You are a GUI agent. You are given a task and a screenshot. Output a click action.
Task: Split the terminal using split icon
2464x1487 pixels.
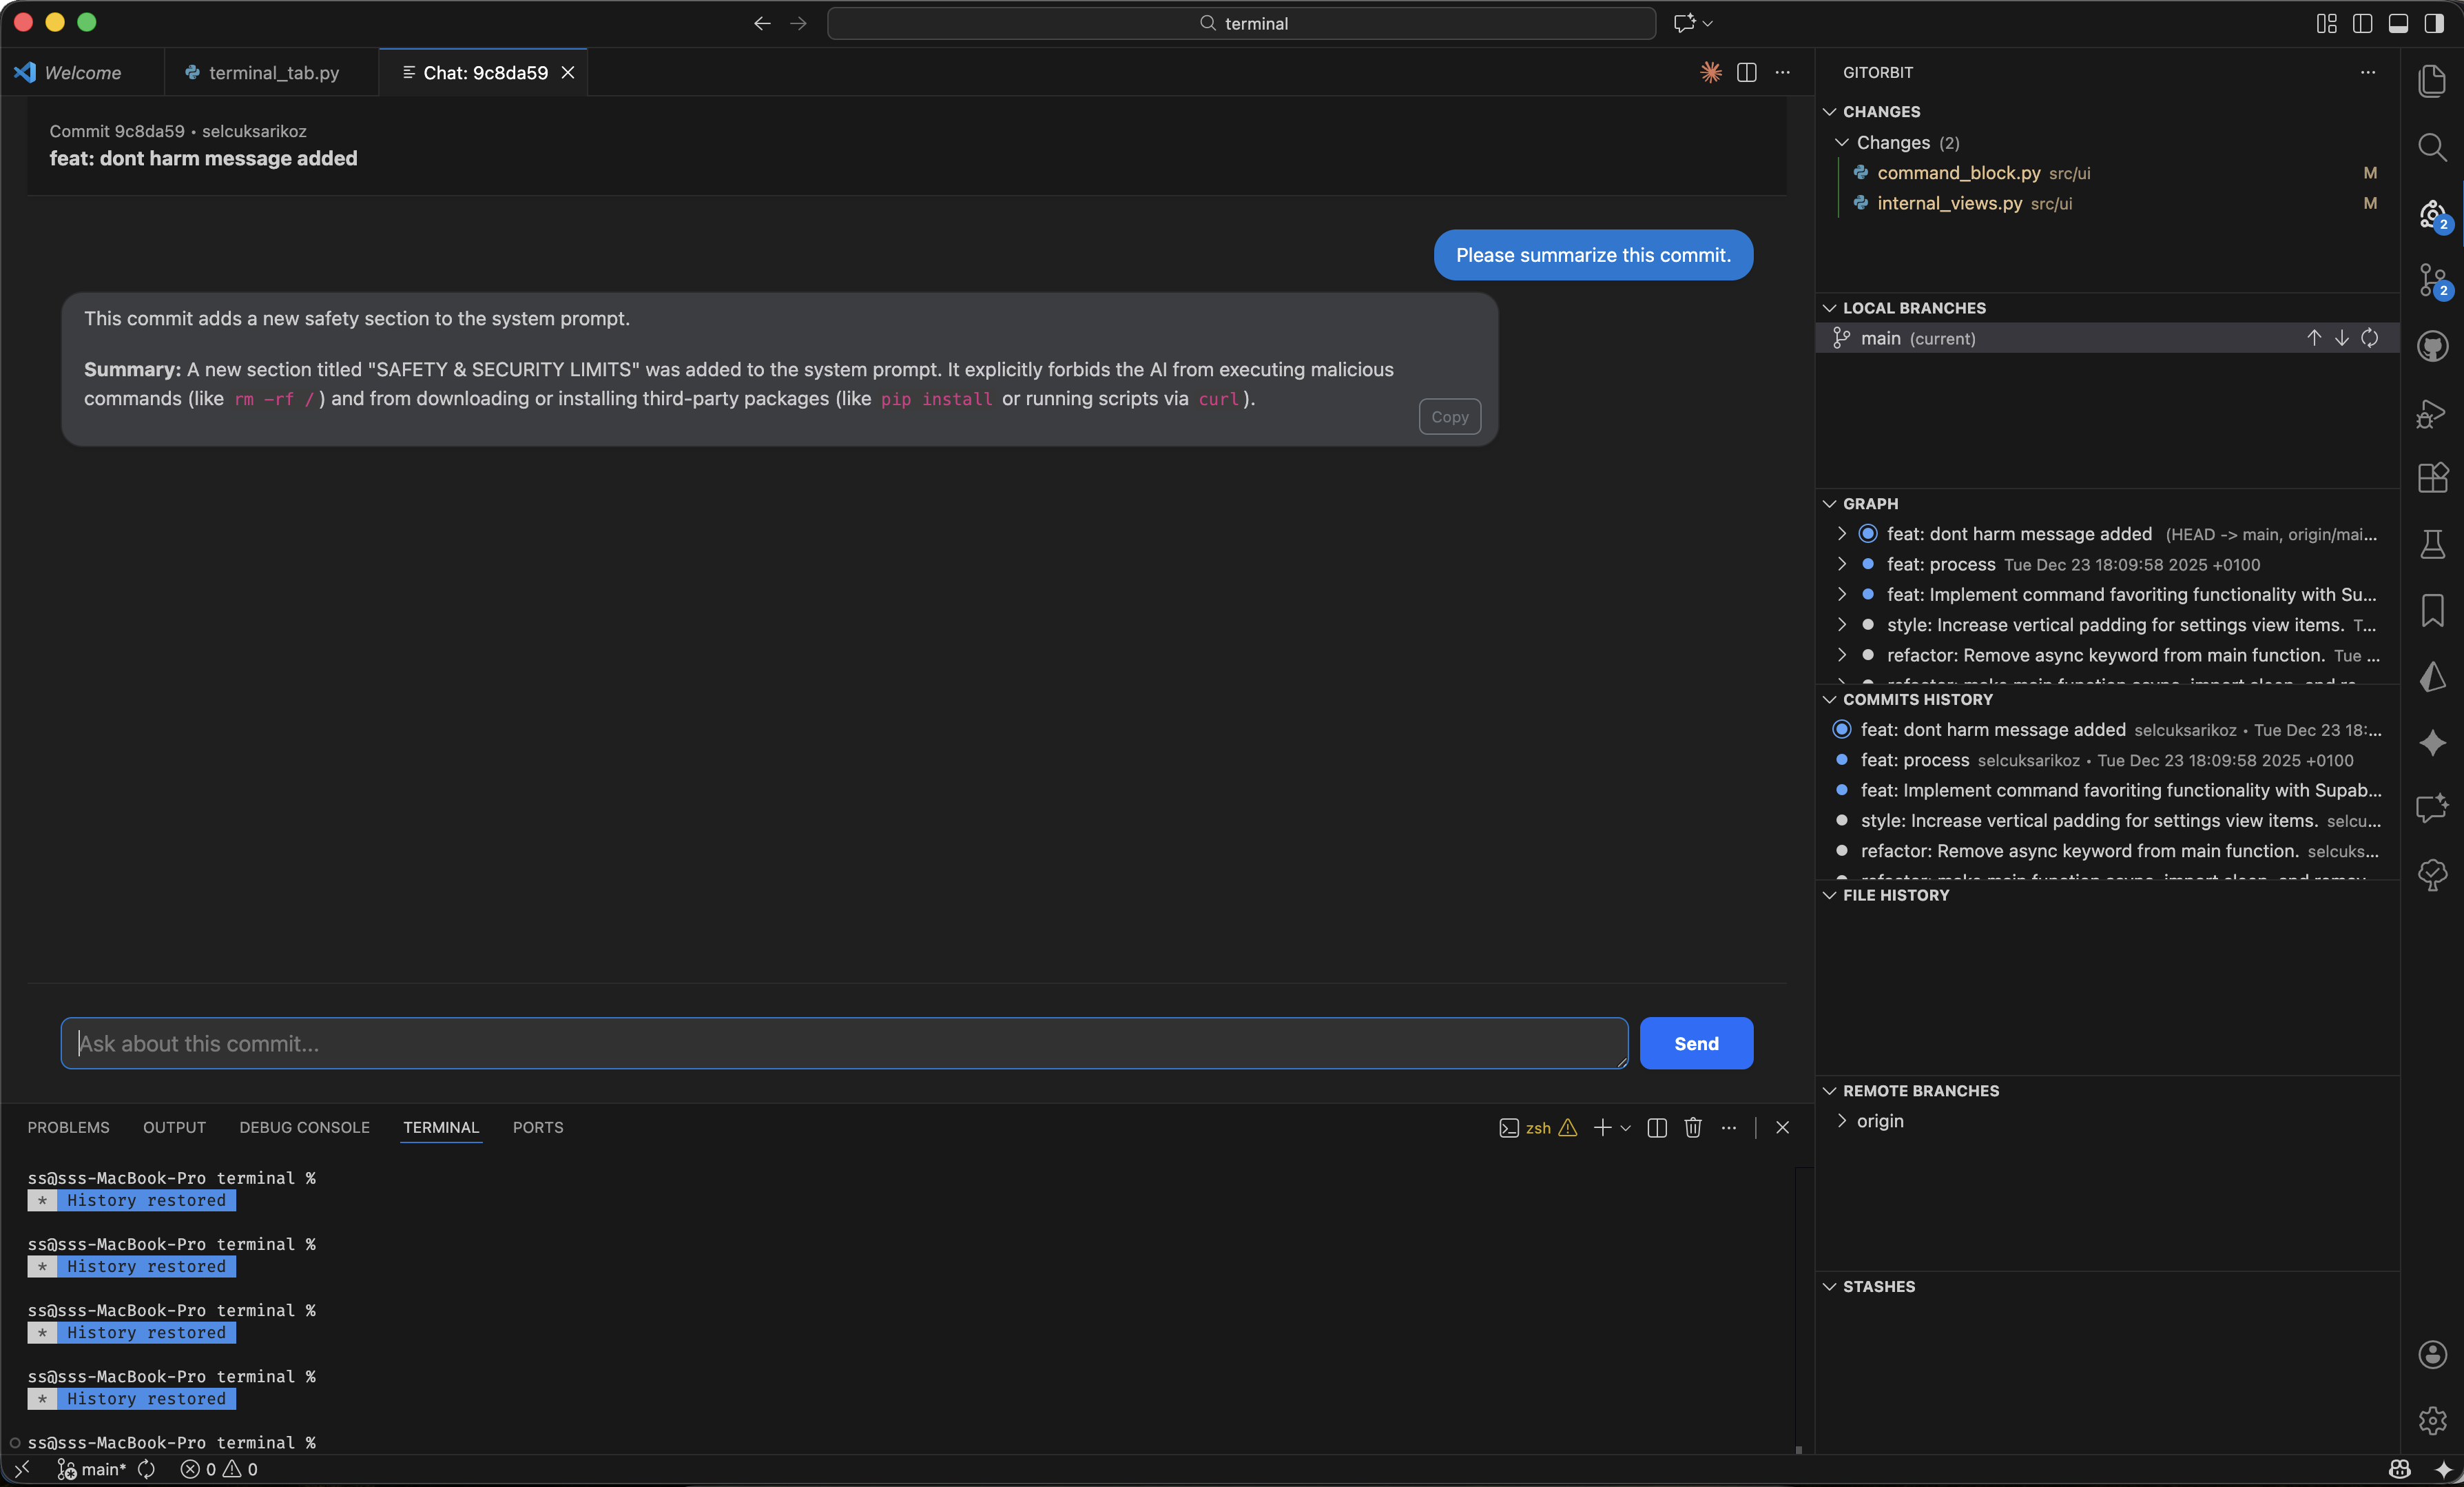point(1656,1127)
